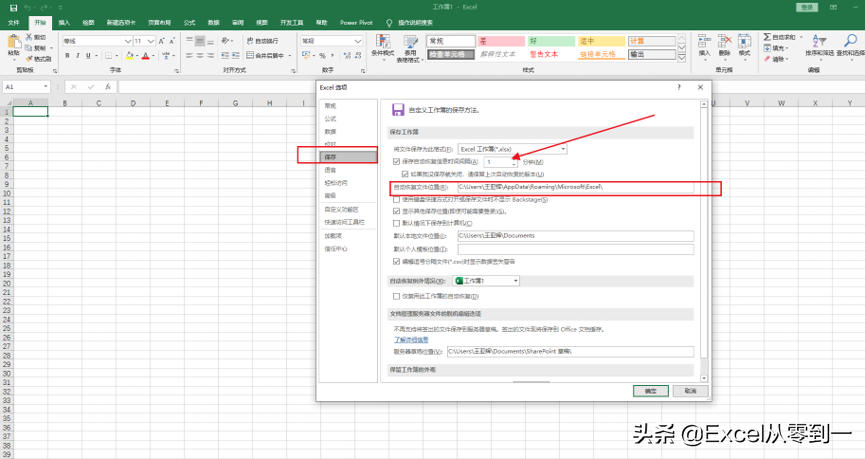Toggle Underline formatting

(88, 56)
